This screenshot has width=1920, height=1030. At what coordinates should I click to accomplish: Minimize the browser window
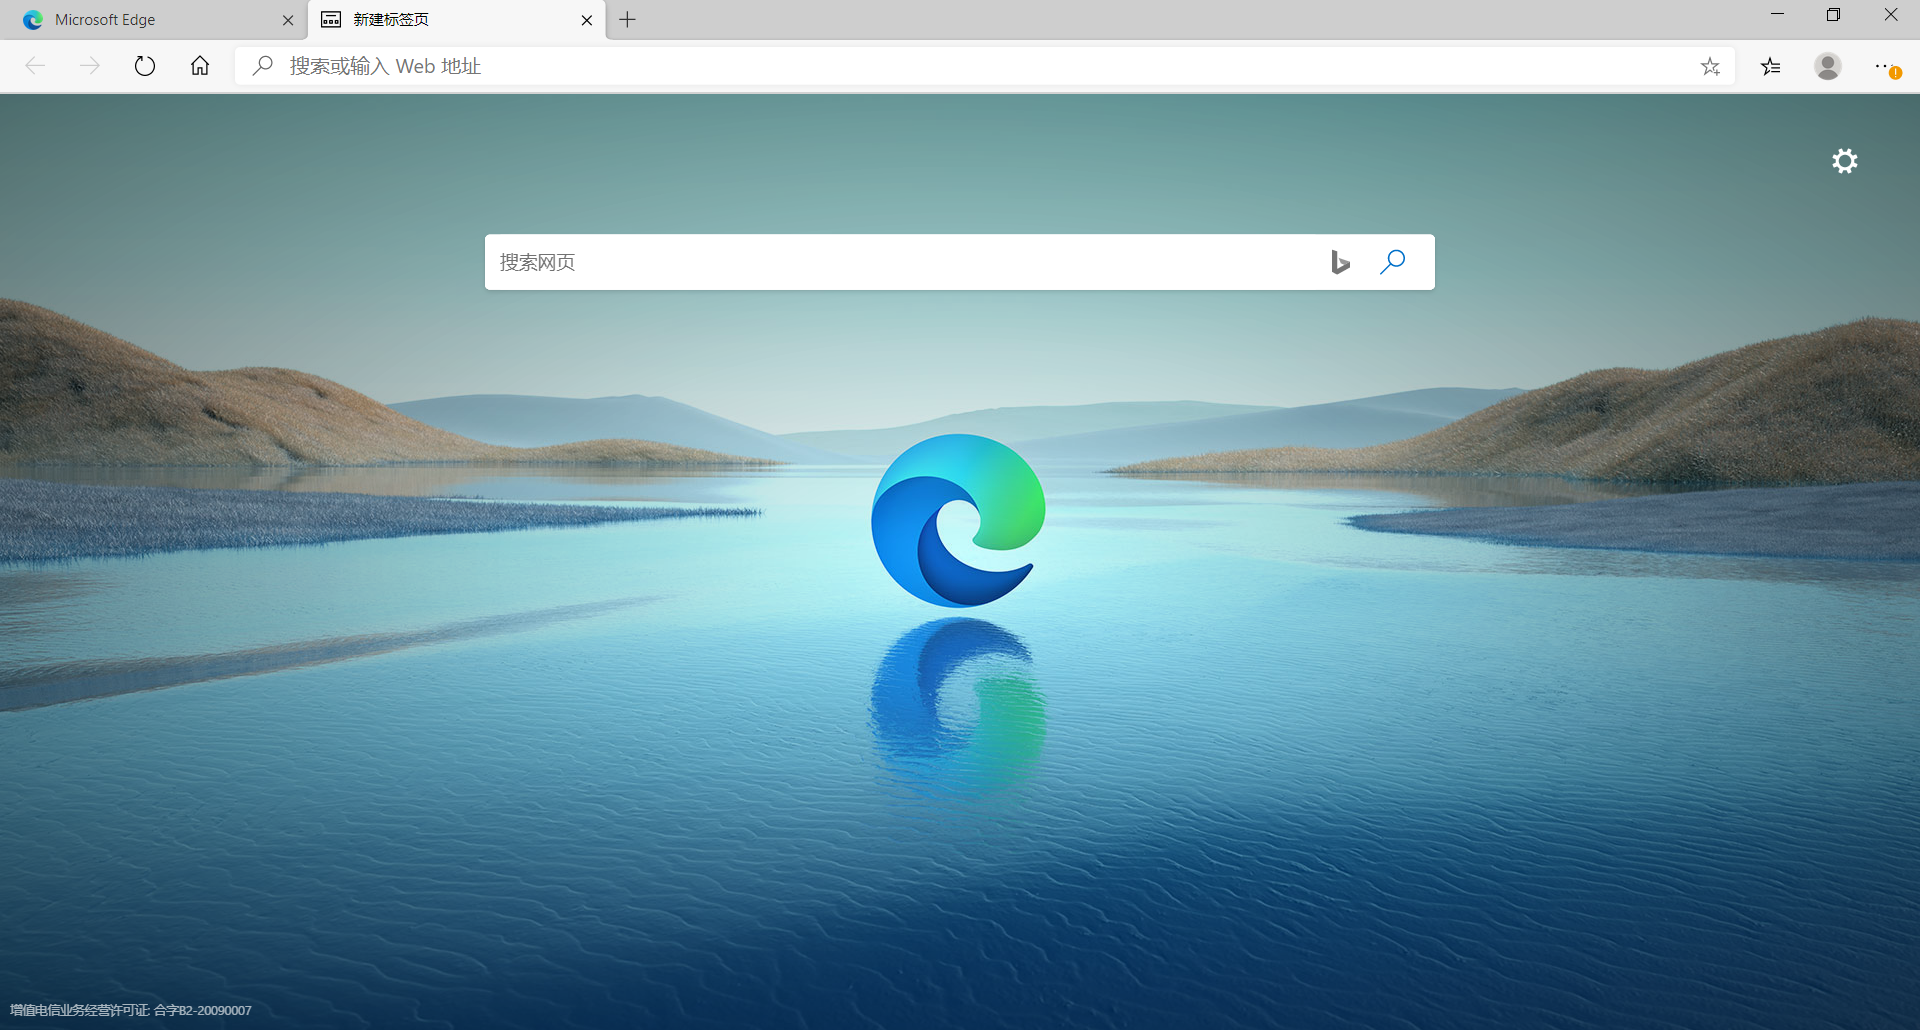(1777, 14)
